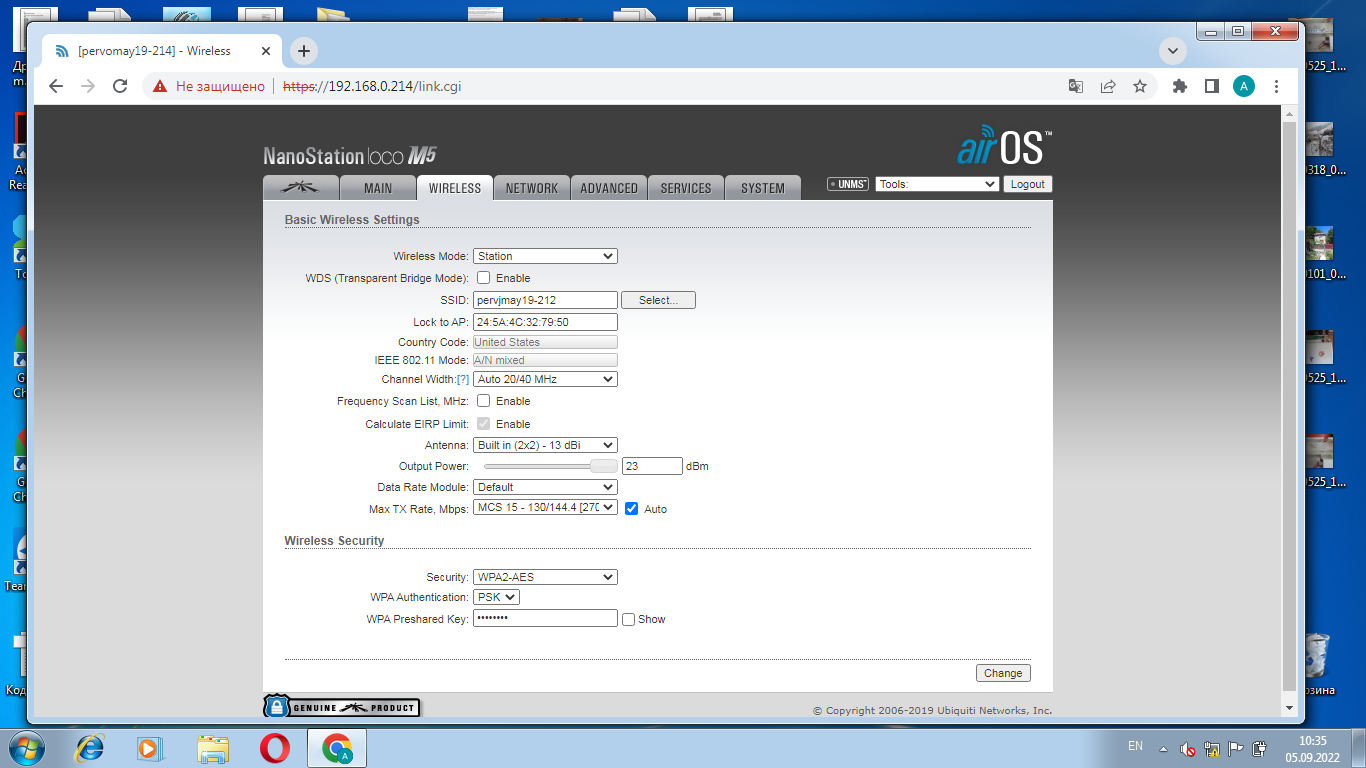Click the airOS logo
Viewport: 1366px width, 768px height.
click(1005, 147)
